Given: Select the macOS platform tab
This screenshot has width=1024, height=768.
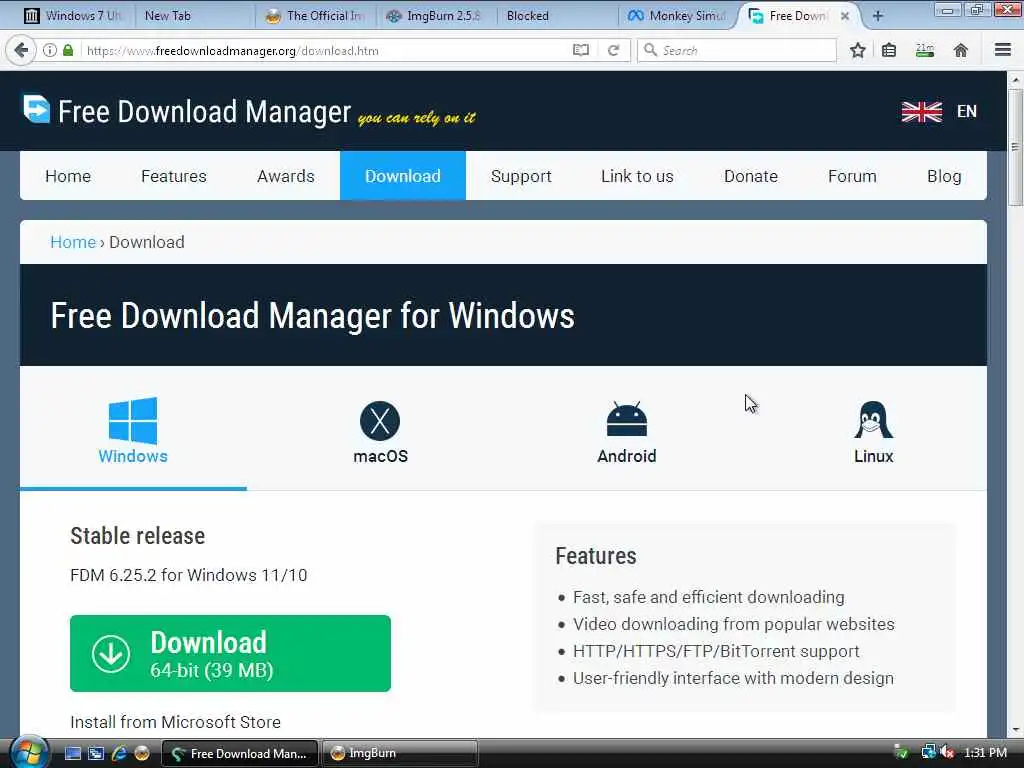Looking at the screenshot, I should [380, 432].
